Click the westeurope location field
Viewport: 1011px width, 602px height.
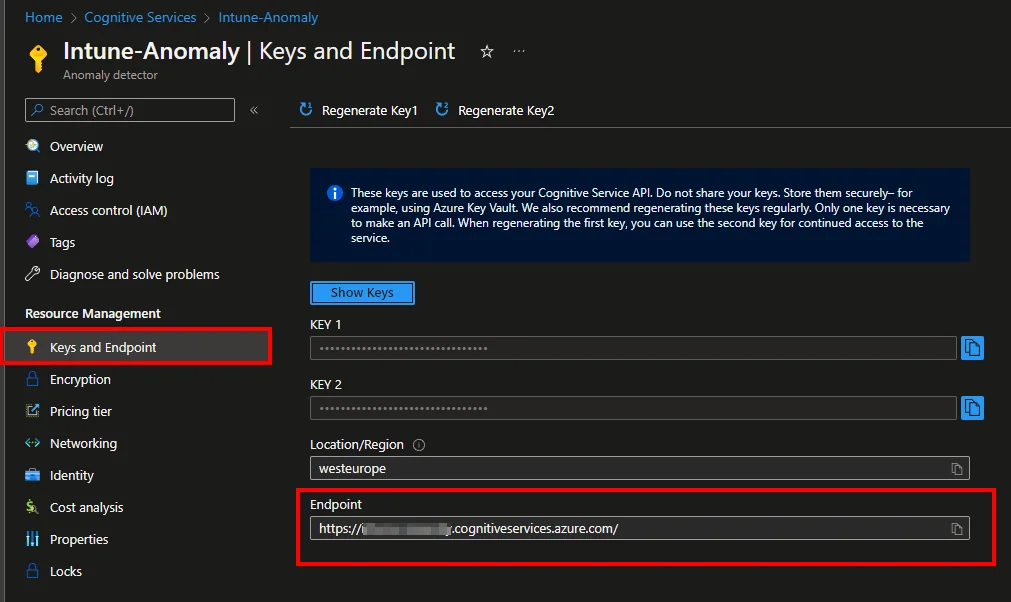tap(640, 469)
